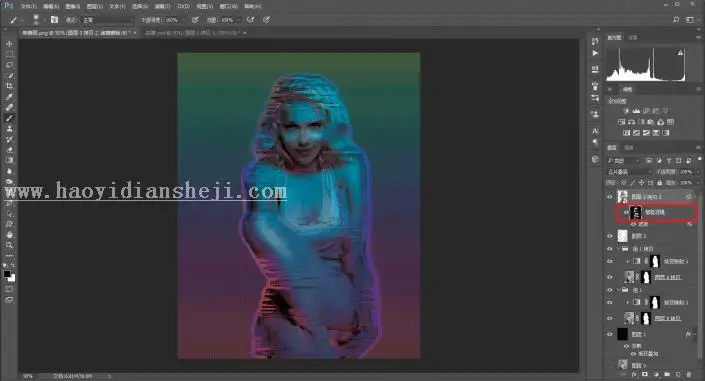Select the Move tool
This screenshot has height=381, width=705.
(x=9, y=44)
